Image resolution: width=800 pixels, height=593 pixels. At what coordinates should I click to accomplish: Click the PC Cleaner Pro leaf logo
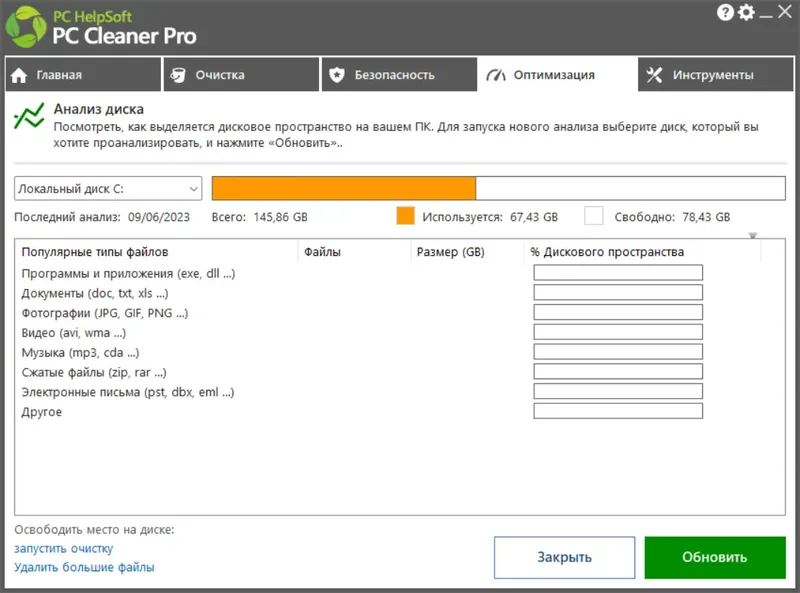click(x=26, y=28)
